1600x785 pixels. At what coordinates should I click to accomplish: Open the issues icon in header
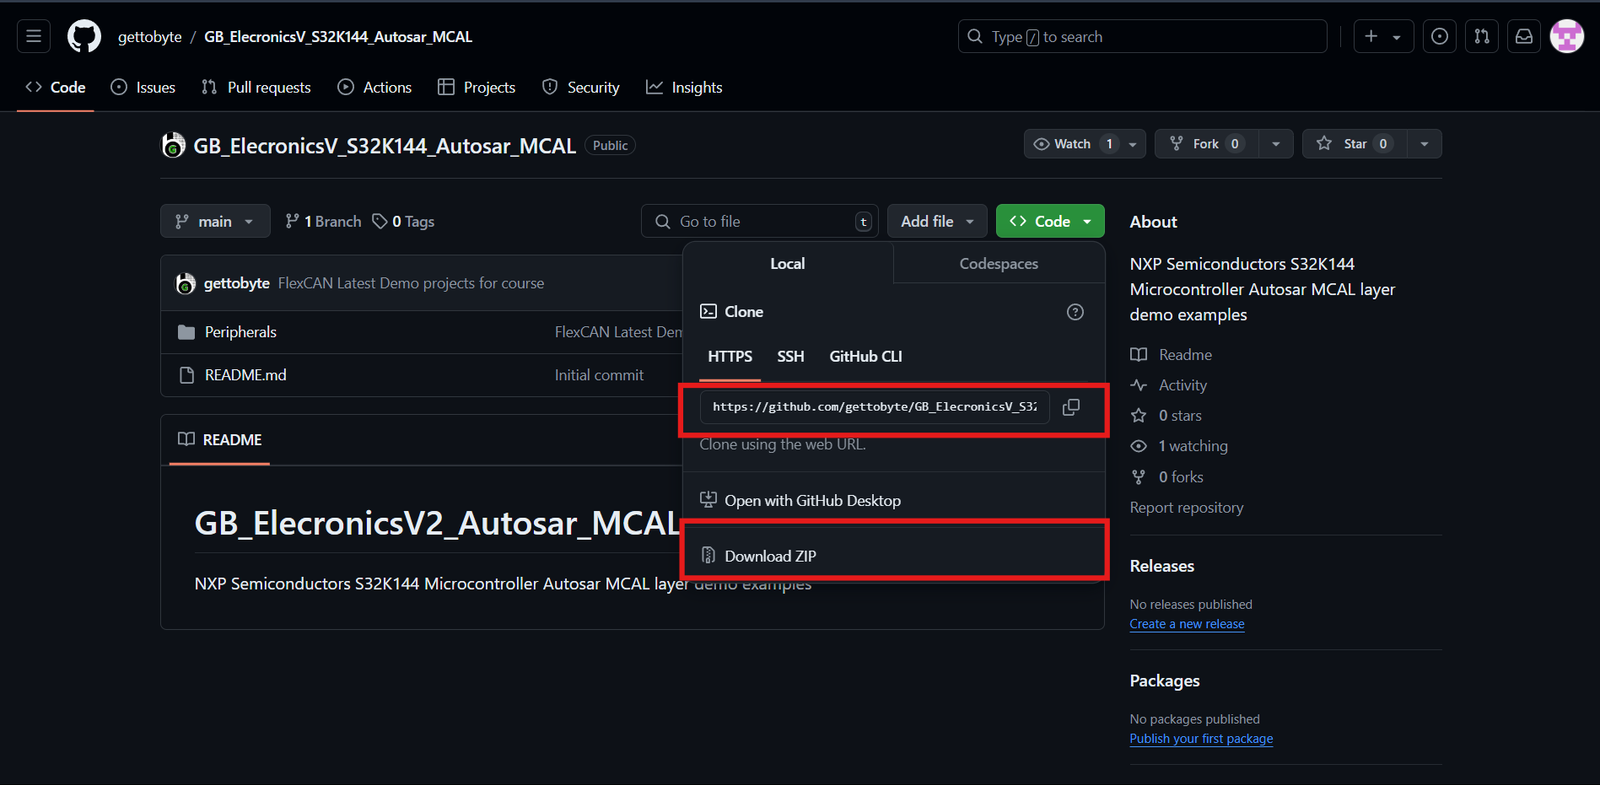[1439, 36]
